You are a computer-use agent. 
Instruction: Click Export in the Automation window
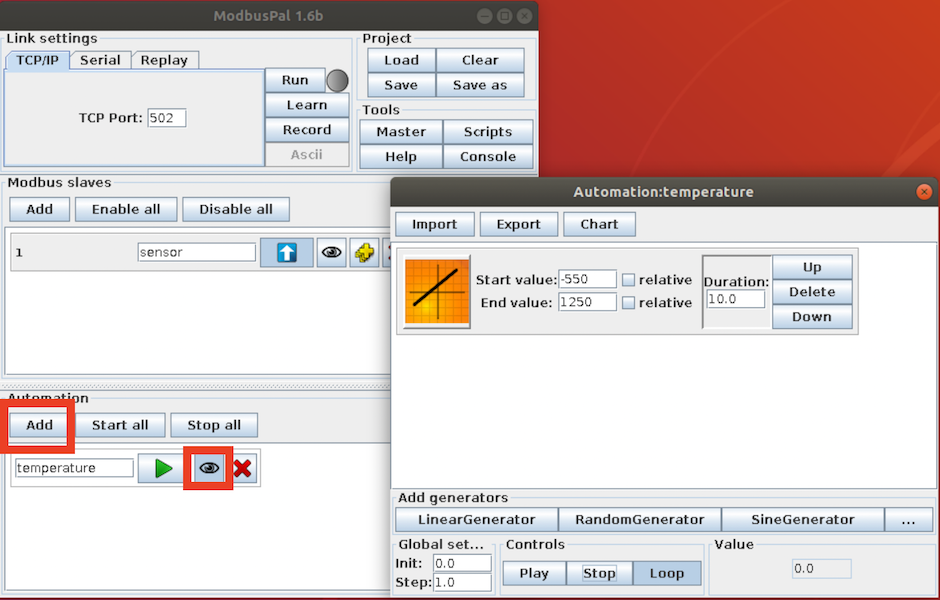point(519,224)
